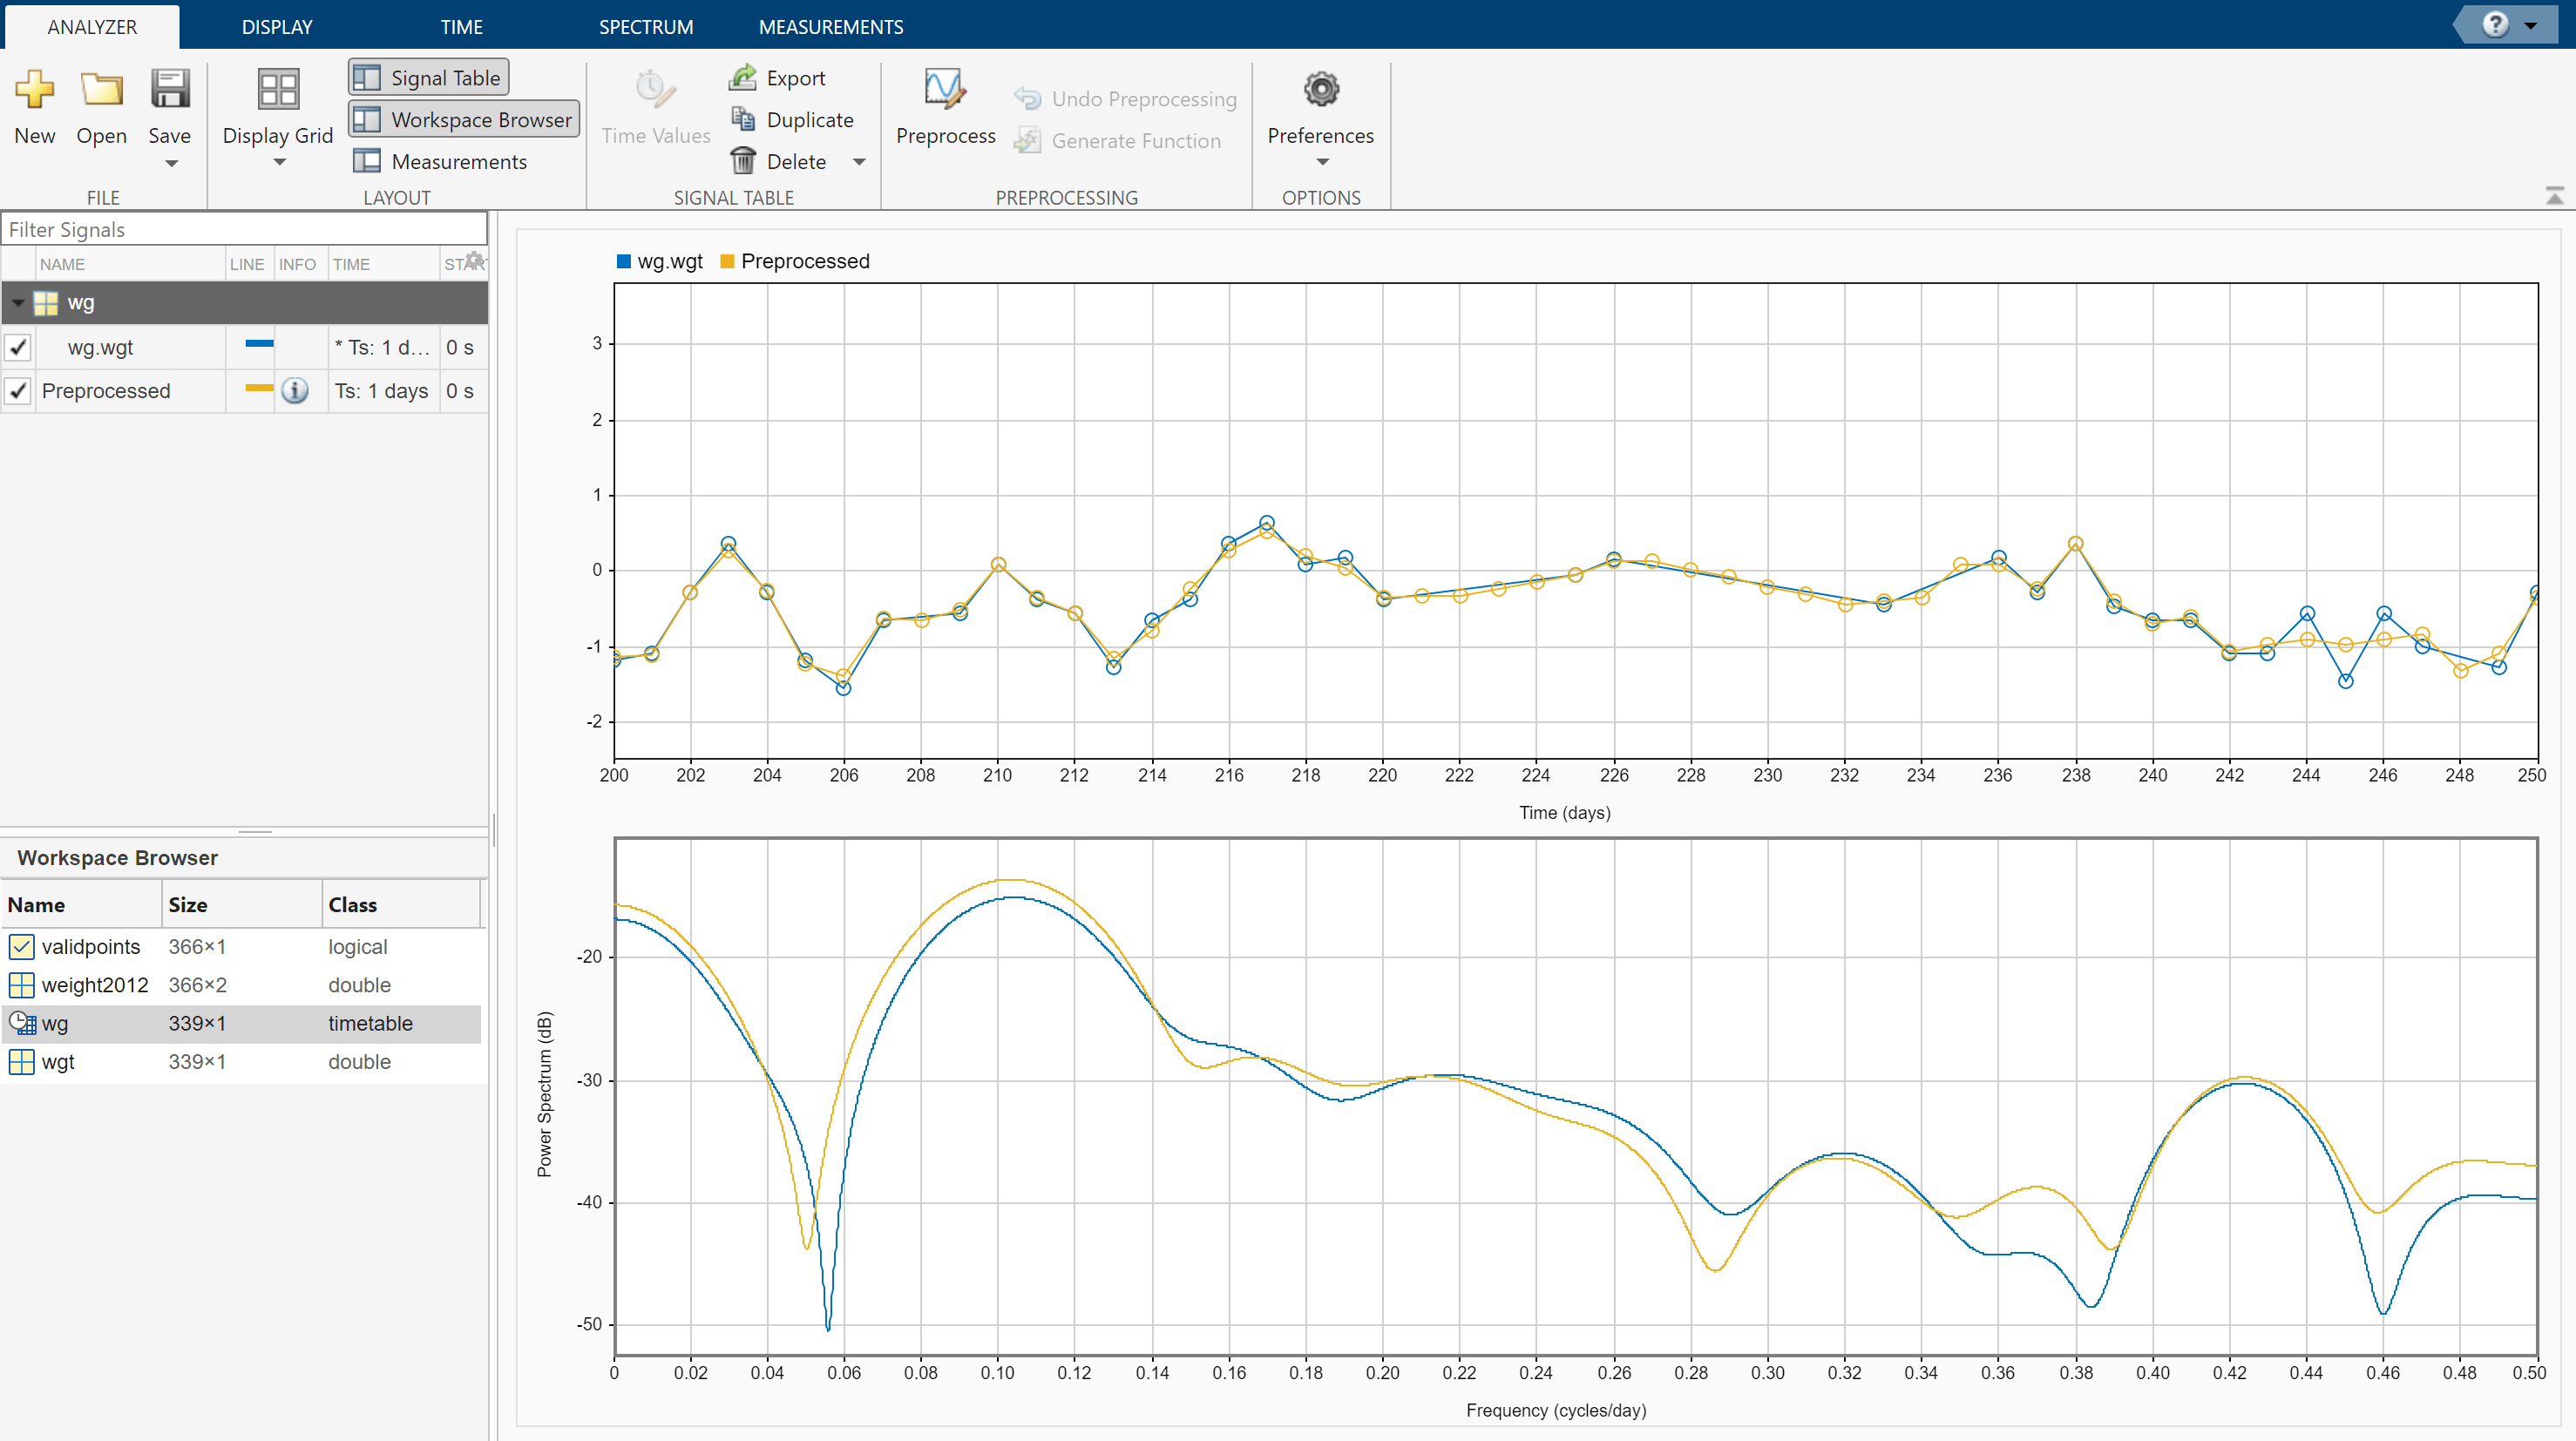Click signal table settings gear icon
Screen dimensions: 2576x1441
[x=475, y=261]
